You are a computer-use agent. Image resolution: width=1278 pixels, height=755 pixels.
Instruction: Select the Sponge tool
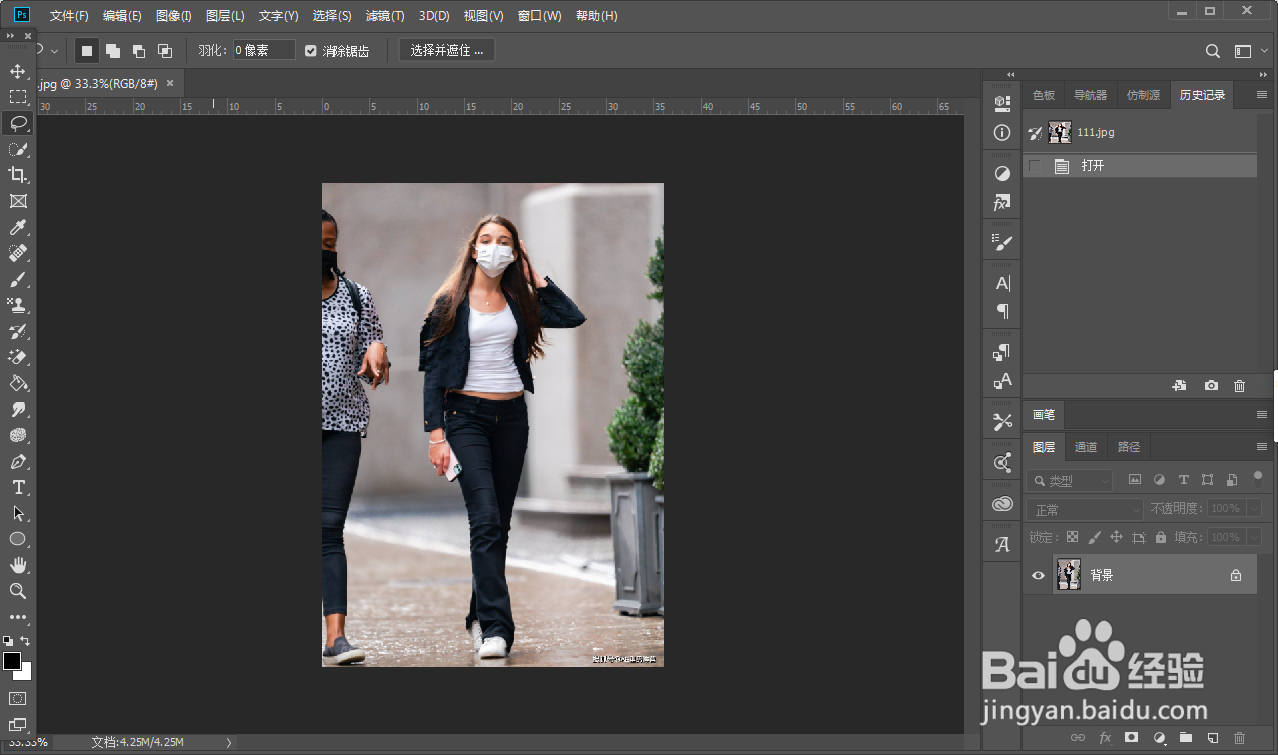click(x=18, y=435)
